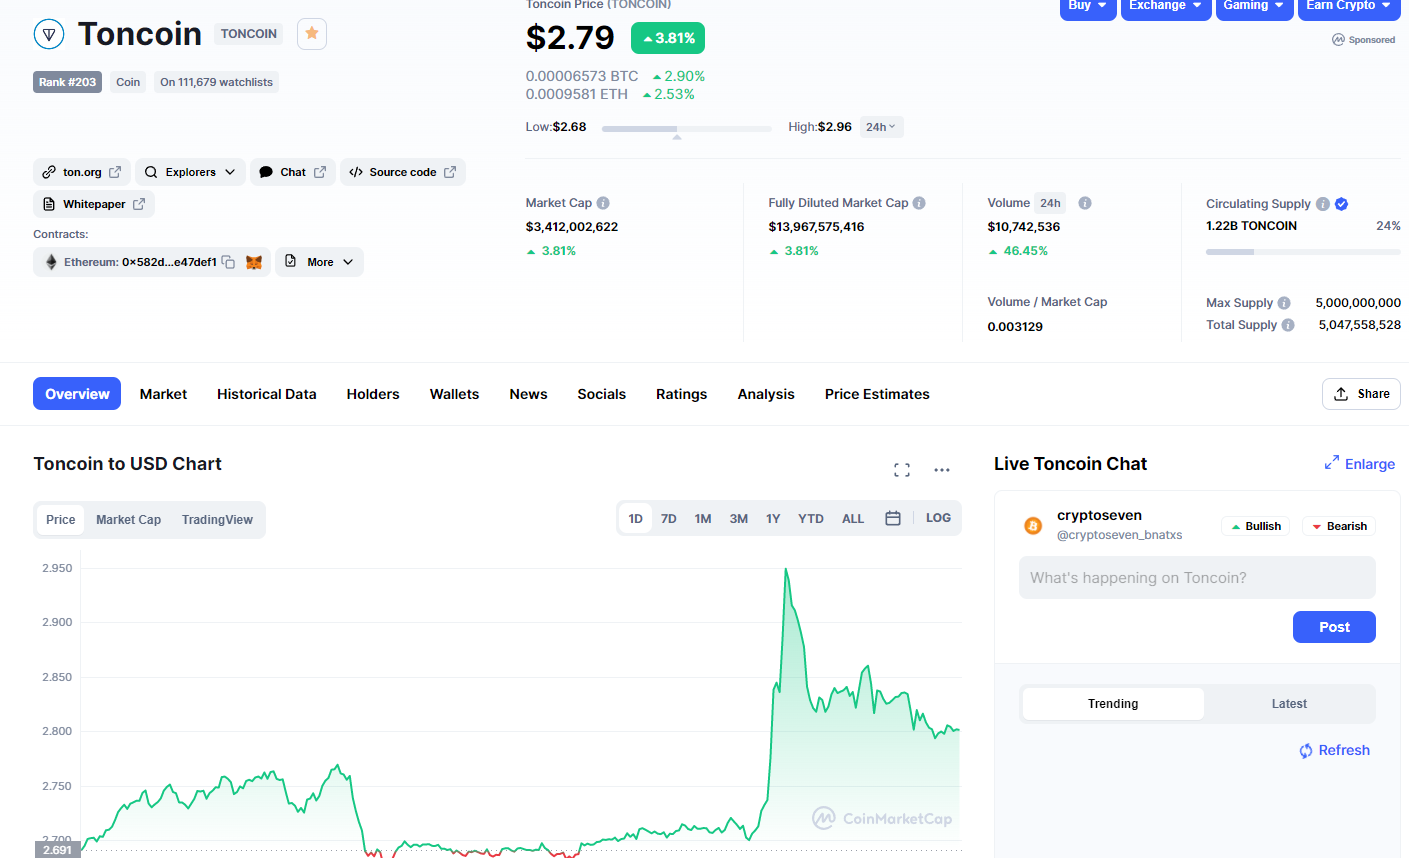The width and height of the screenshot is (1409, 858).
Task: Post the chat message
Action: pyautogui.click(x=1334, y=627)
